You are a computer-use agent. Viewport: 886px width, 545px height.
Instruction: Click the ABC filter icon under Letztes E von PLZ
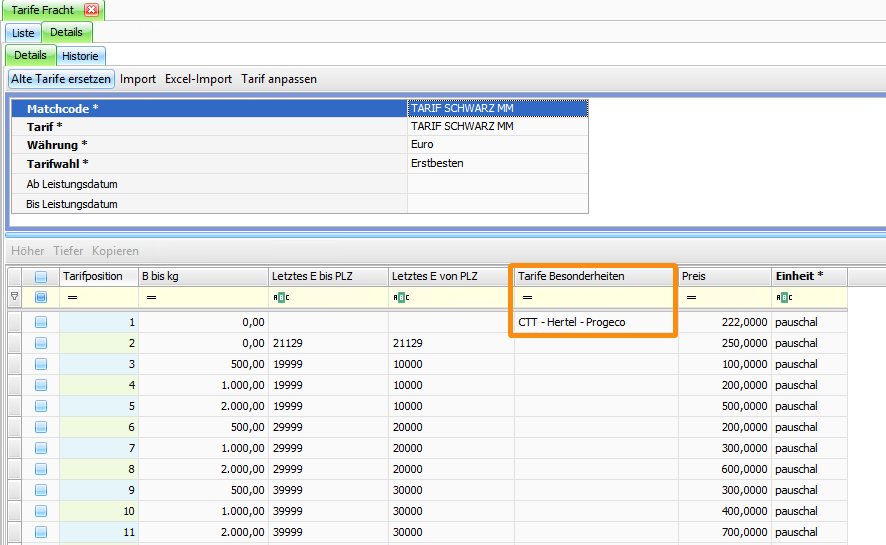point(400,297)
